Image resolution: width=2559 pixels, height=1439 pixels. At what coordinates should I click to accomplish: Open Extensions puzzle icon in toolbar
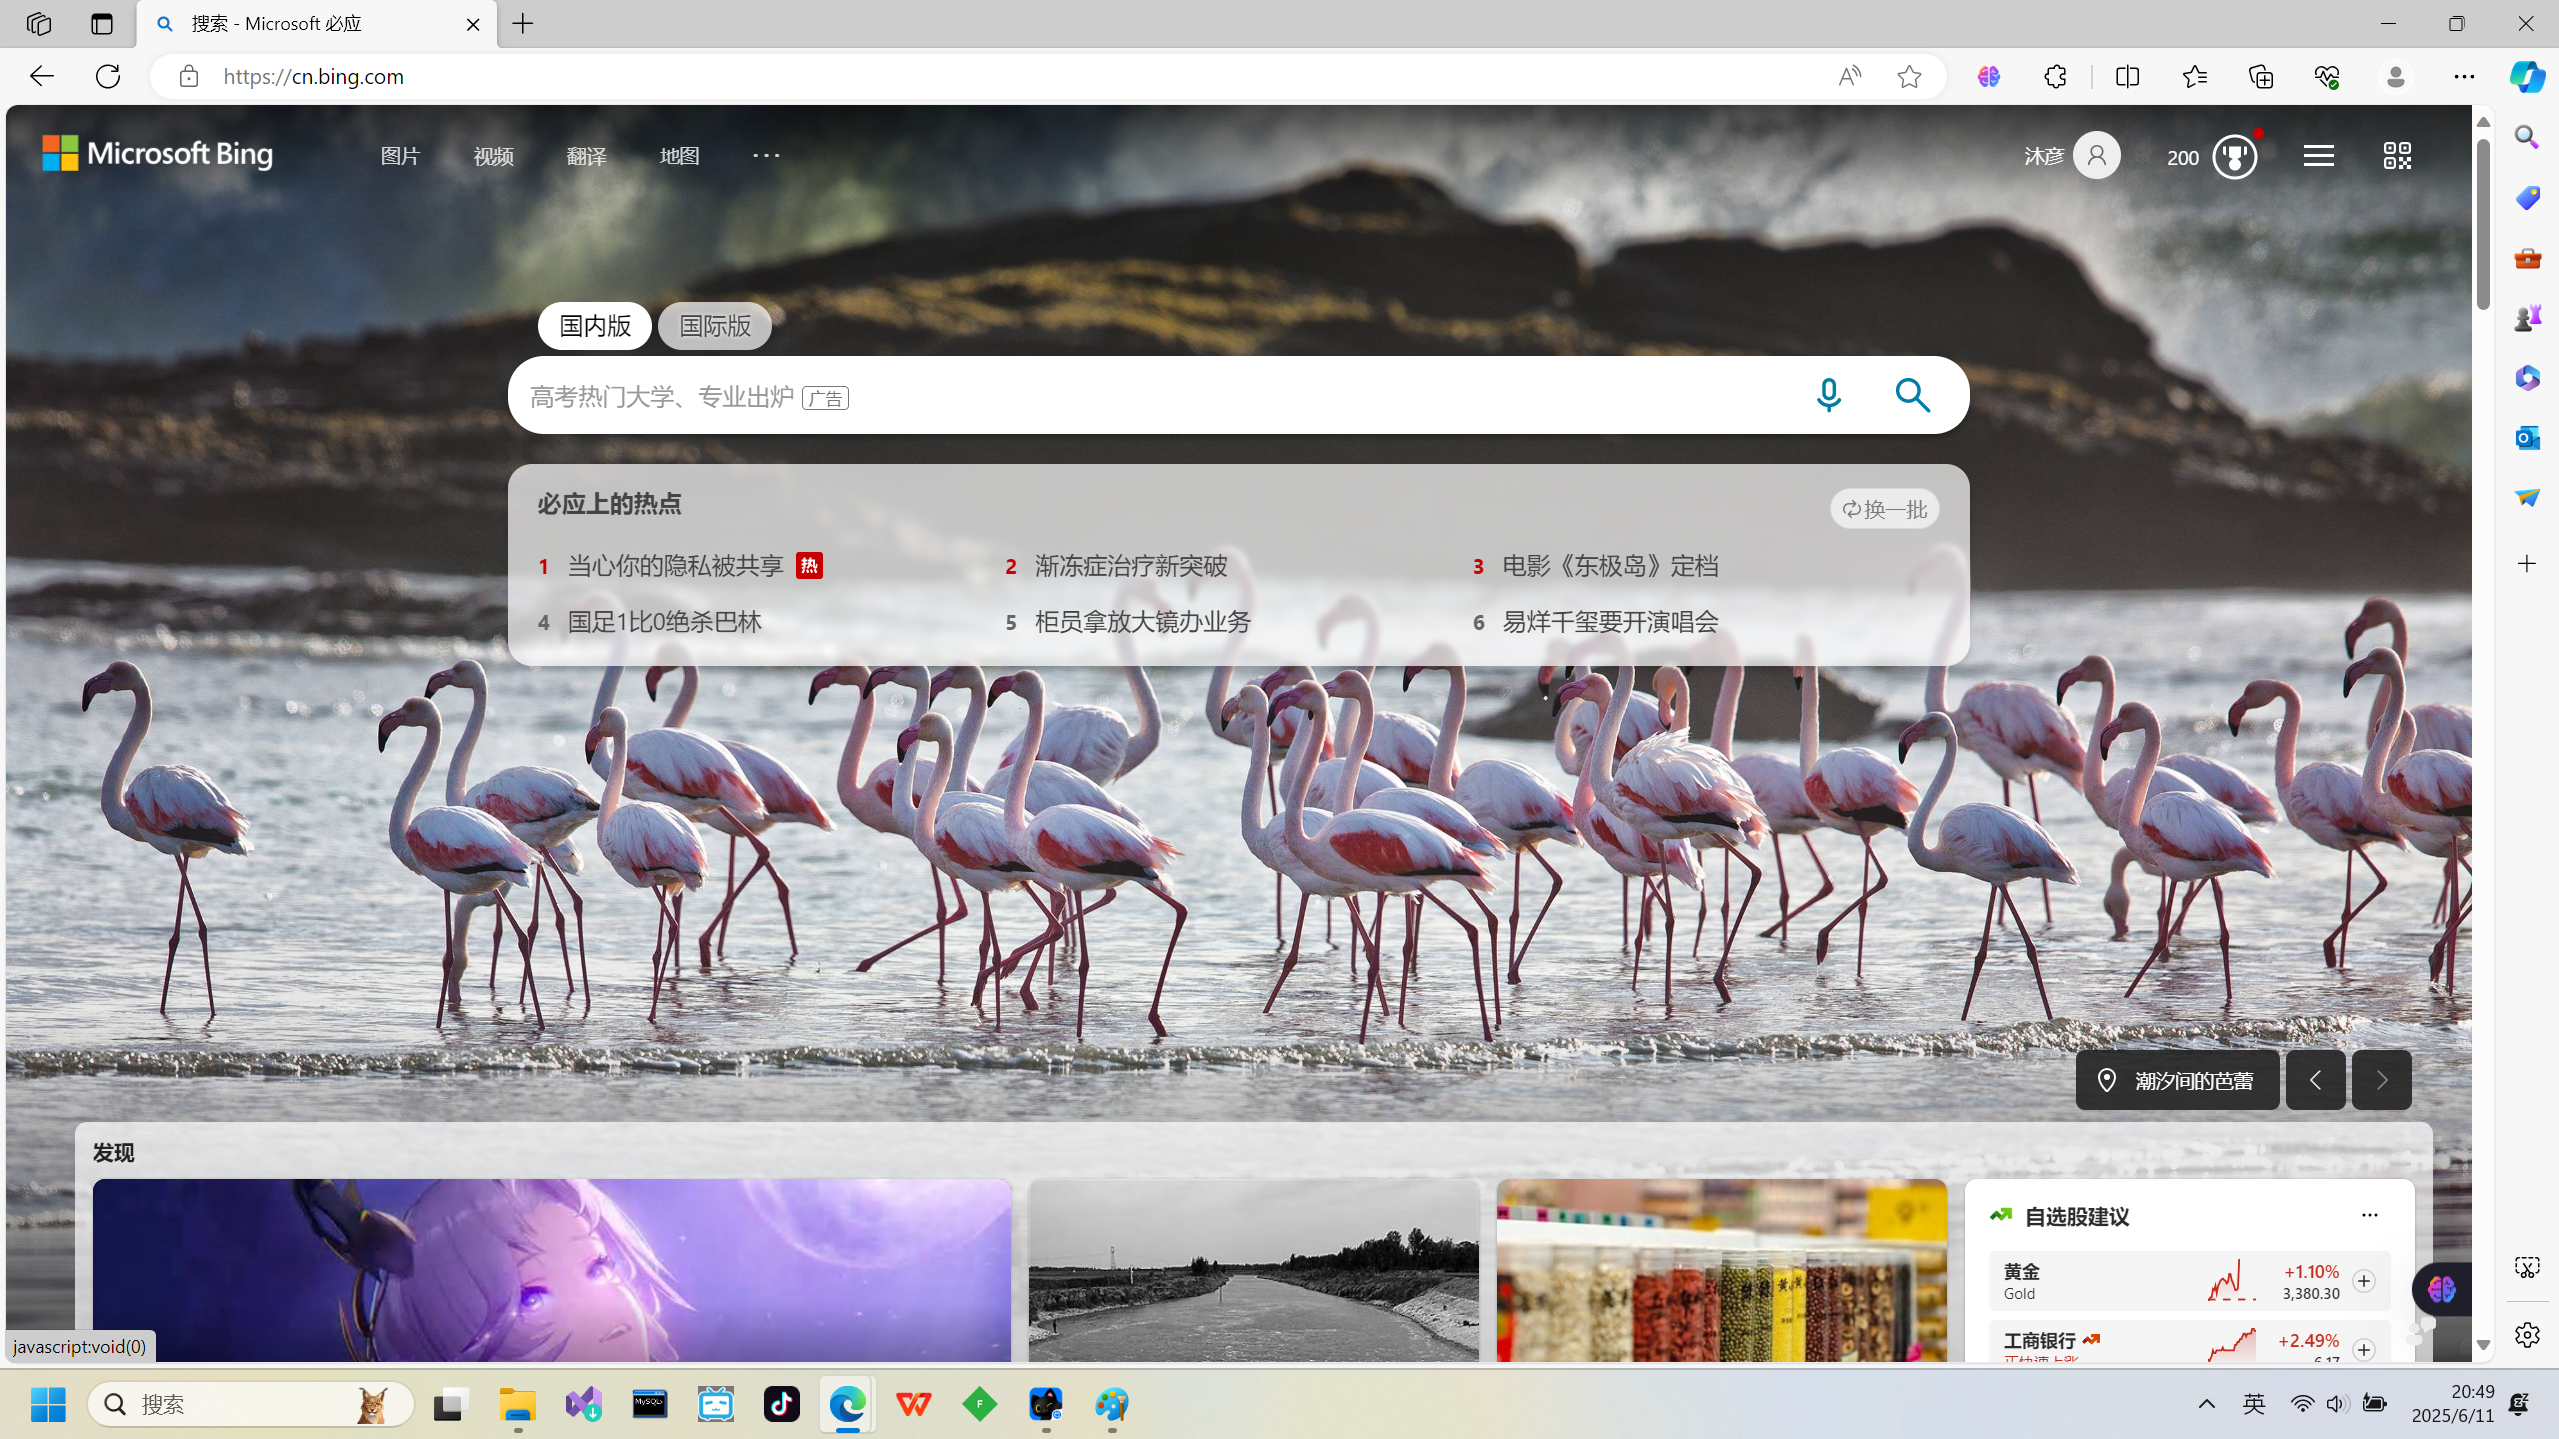click(x=2055, y=77)
